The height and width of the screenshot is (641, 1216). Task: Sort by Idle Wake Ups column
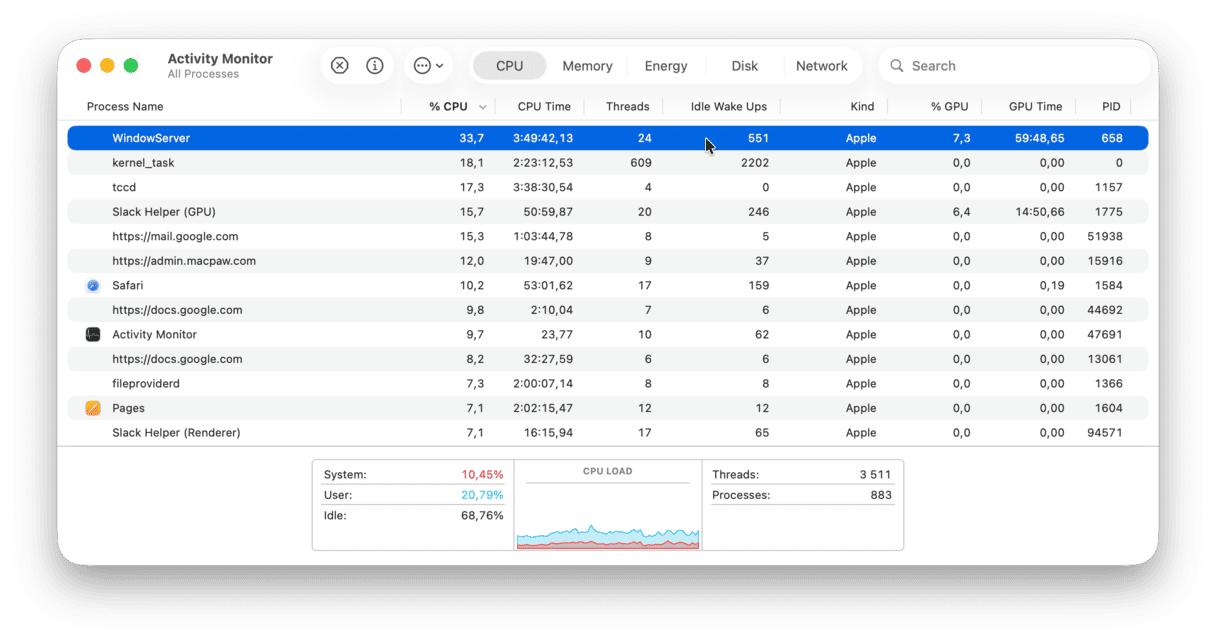coord(728,107)
